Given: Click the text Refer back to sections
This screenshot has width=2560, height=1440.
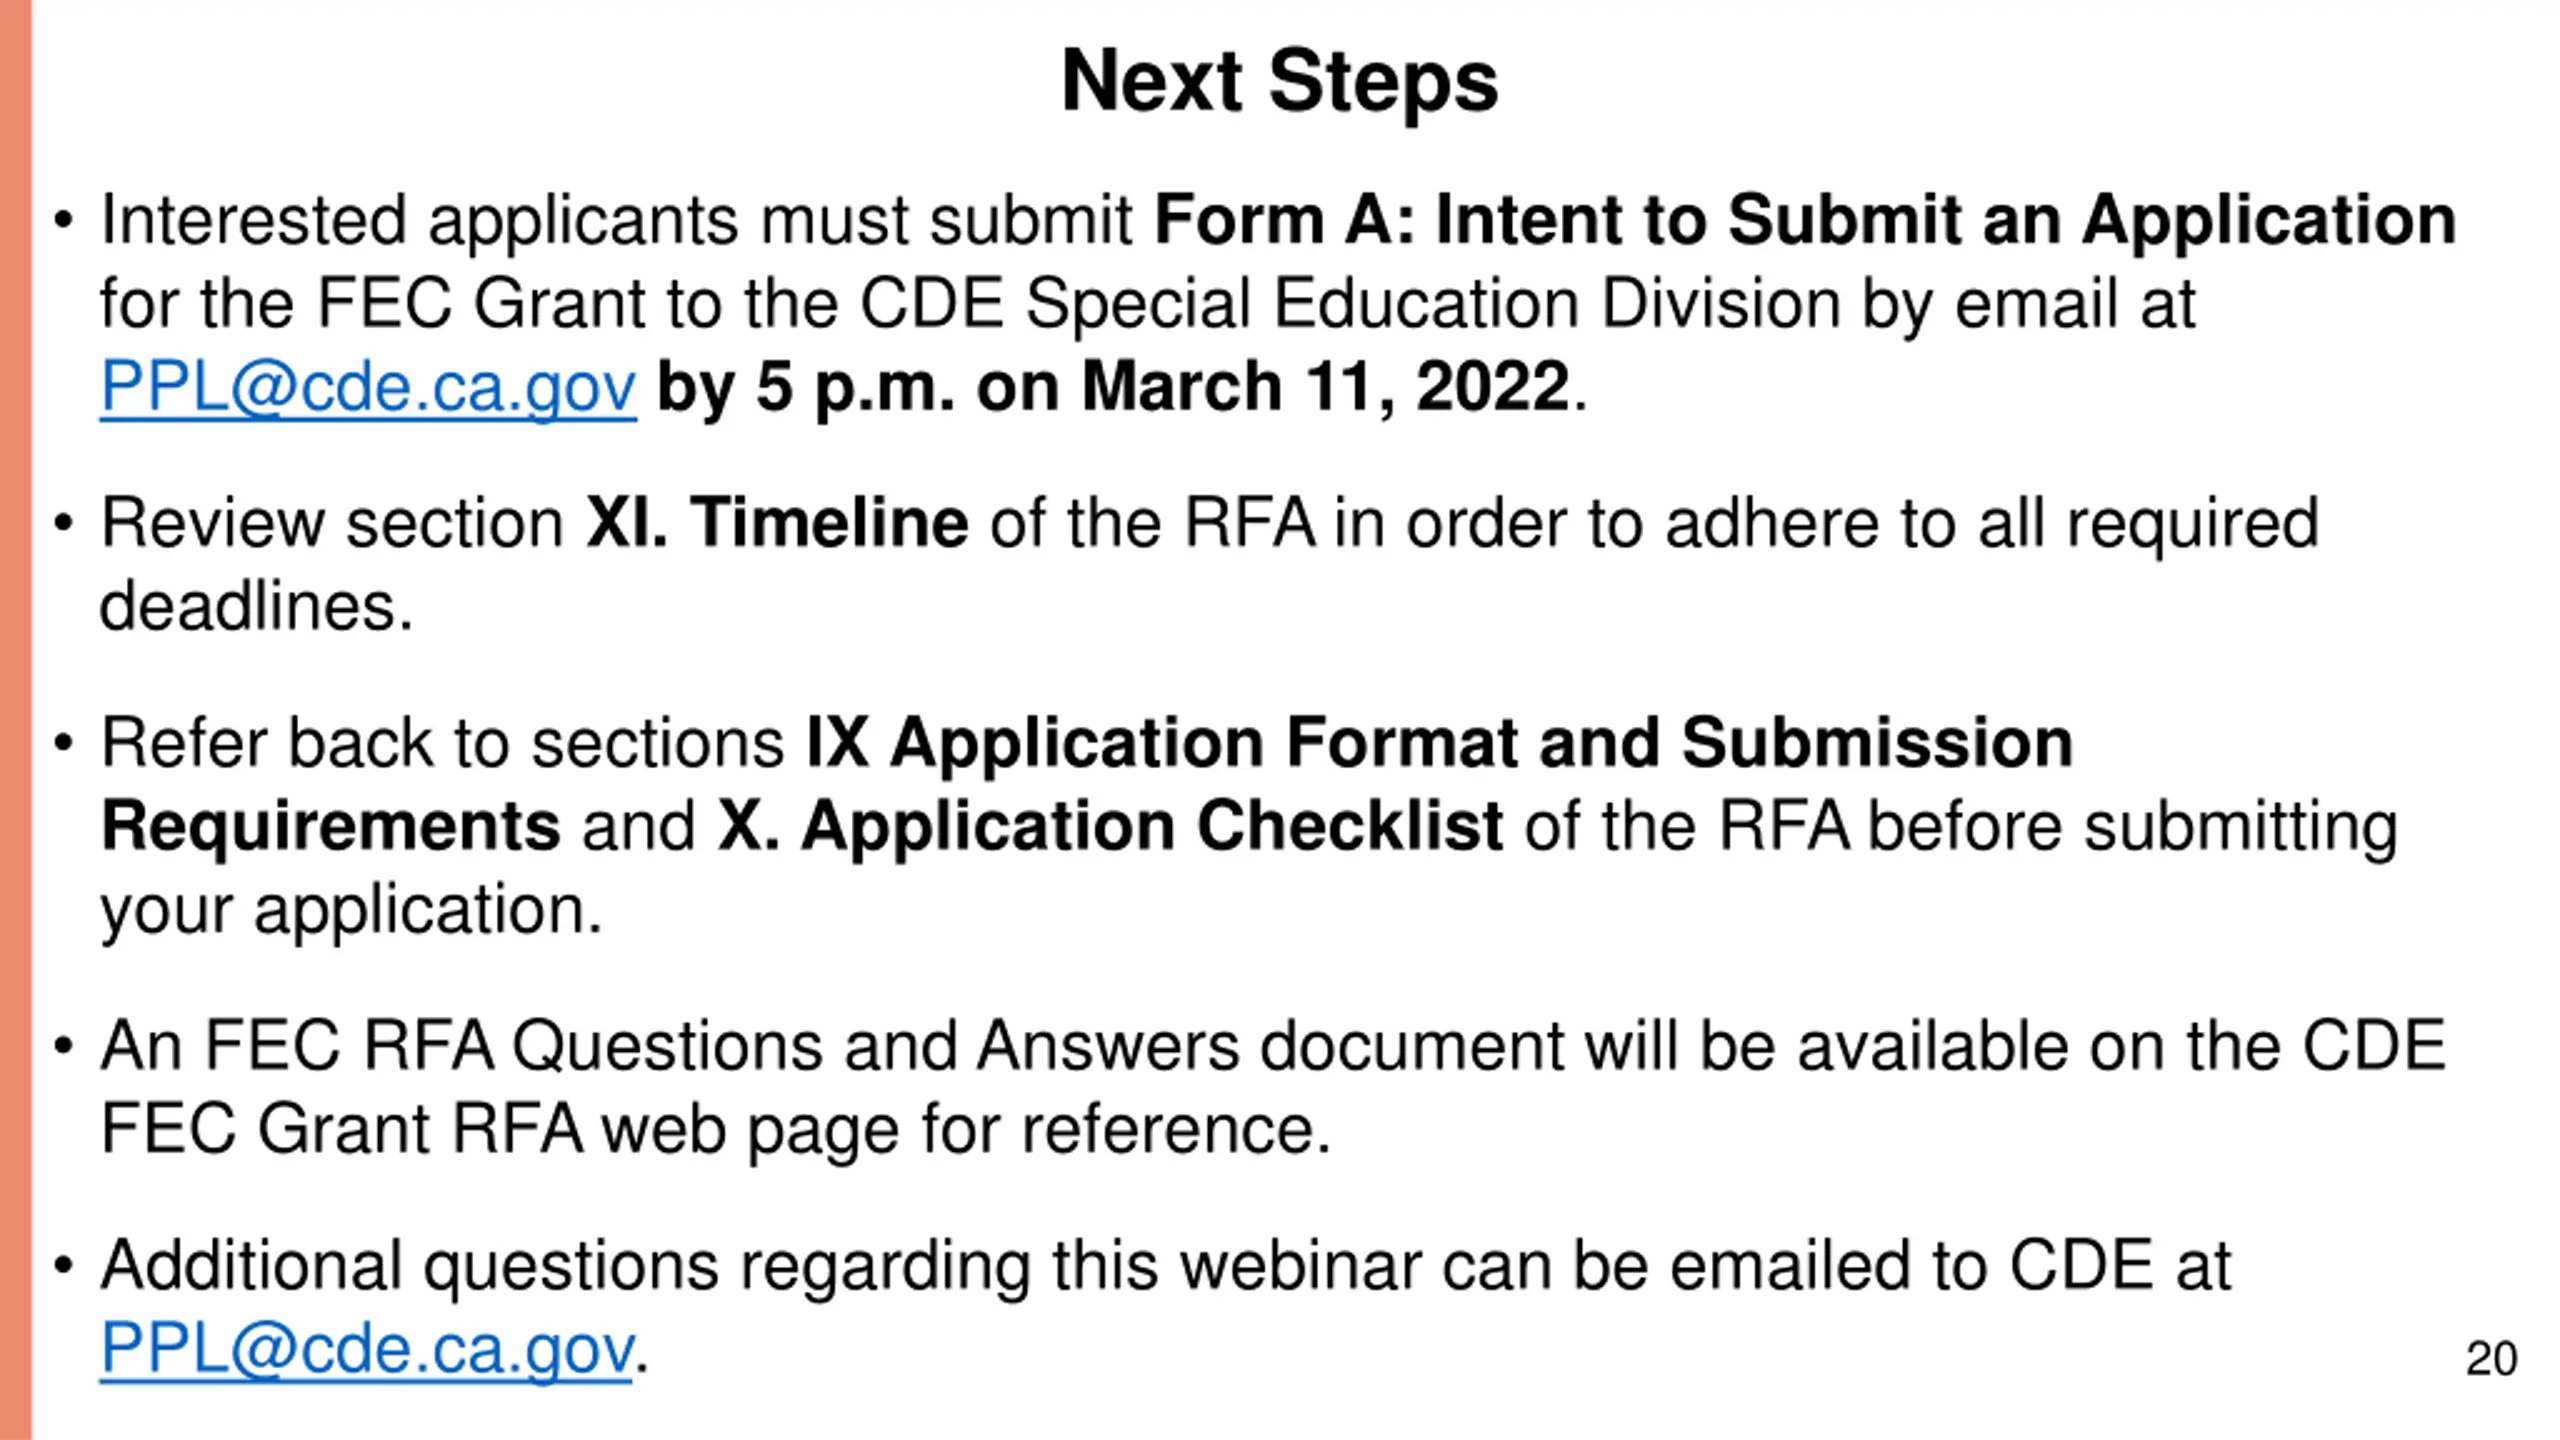Looking at the screenshot, I should click(443, 743).
